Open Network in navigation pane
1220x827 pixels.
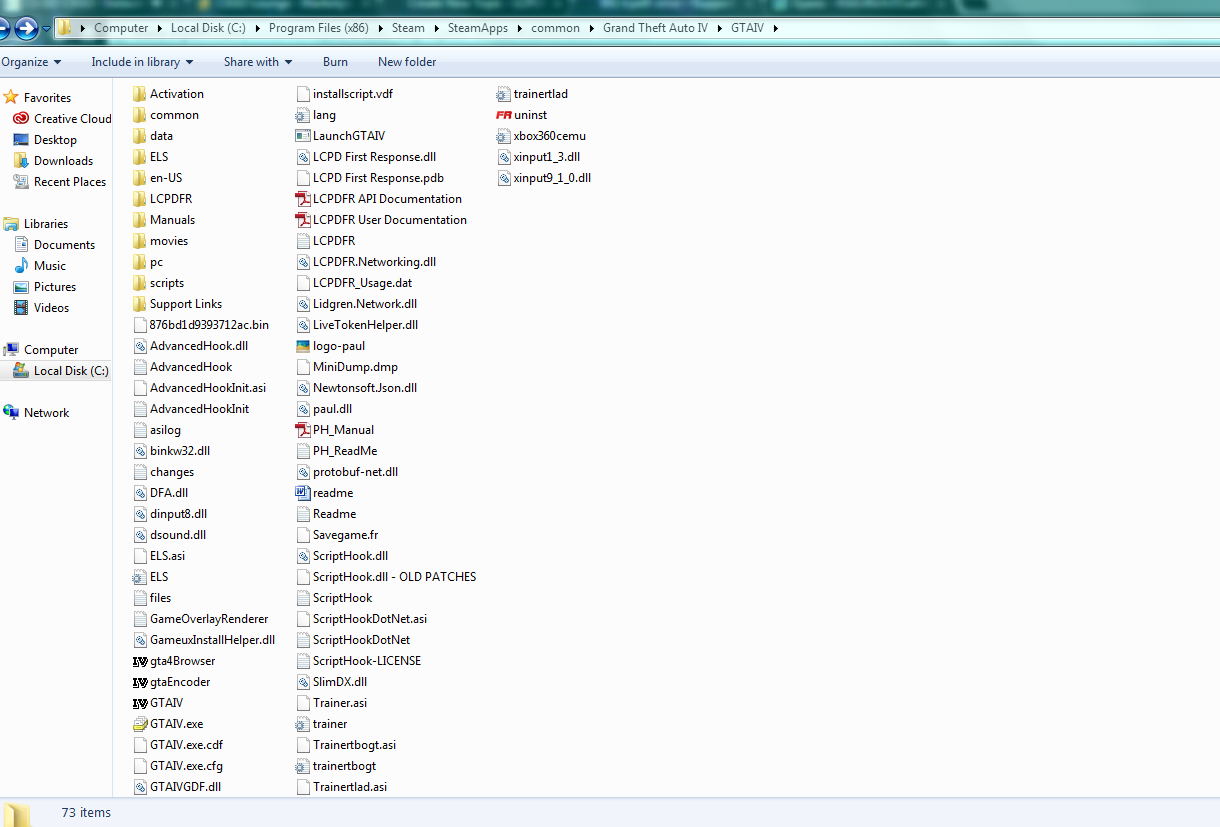36,412
